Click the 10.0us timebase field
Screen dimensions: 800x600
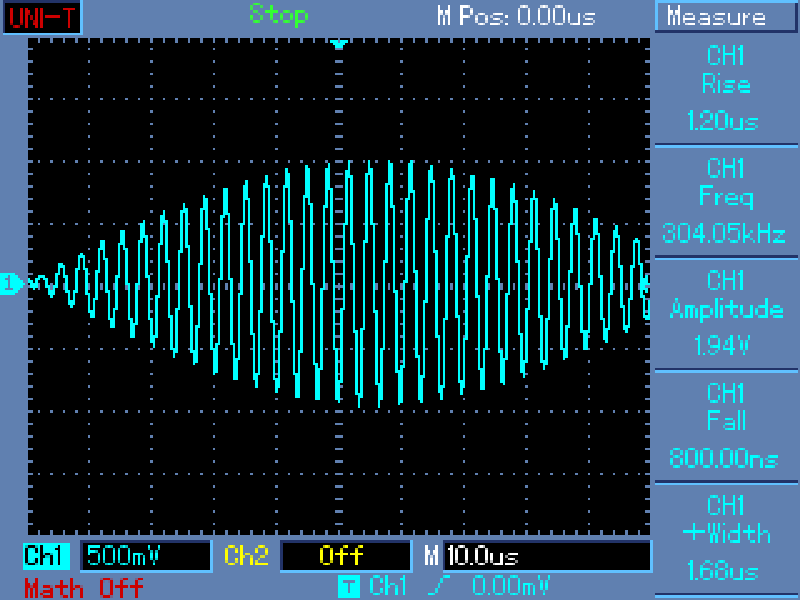(x=547, y=556)
